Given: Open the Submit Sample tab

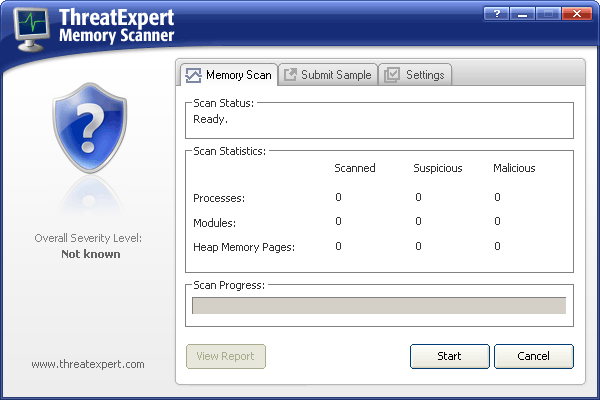Looking at the screenshot, I should 328,75.
